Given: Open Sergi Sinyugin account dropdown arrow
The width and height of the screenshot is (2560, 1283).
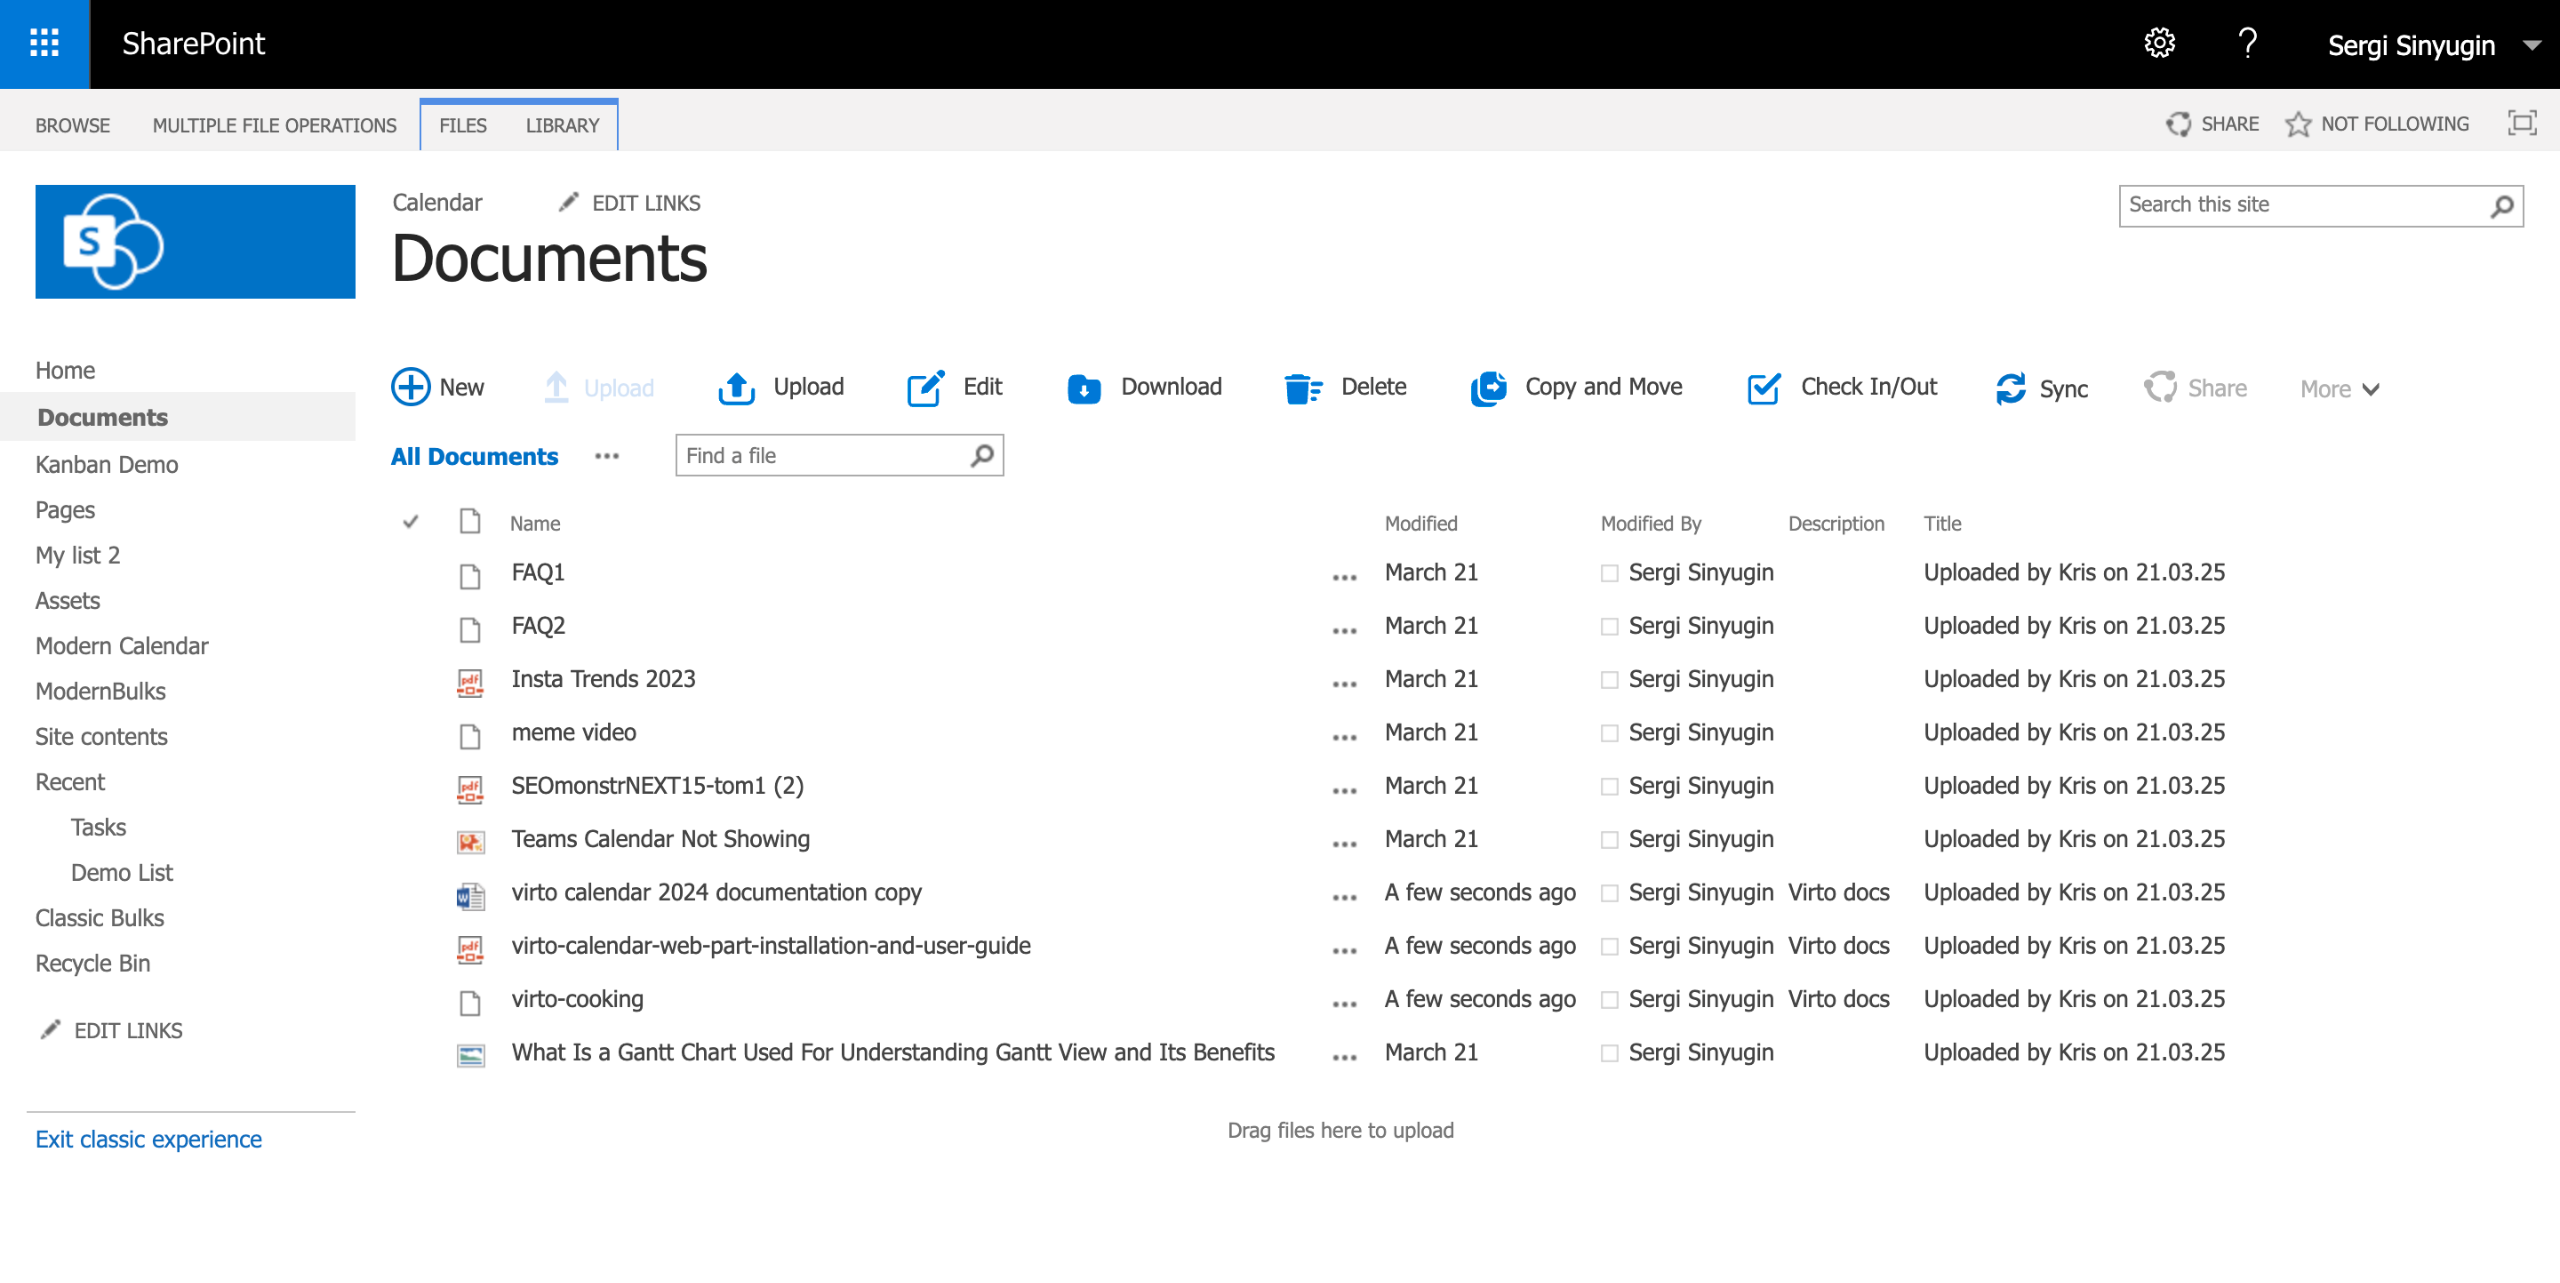Looking at the screenshot, I should point(2532,45).
